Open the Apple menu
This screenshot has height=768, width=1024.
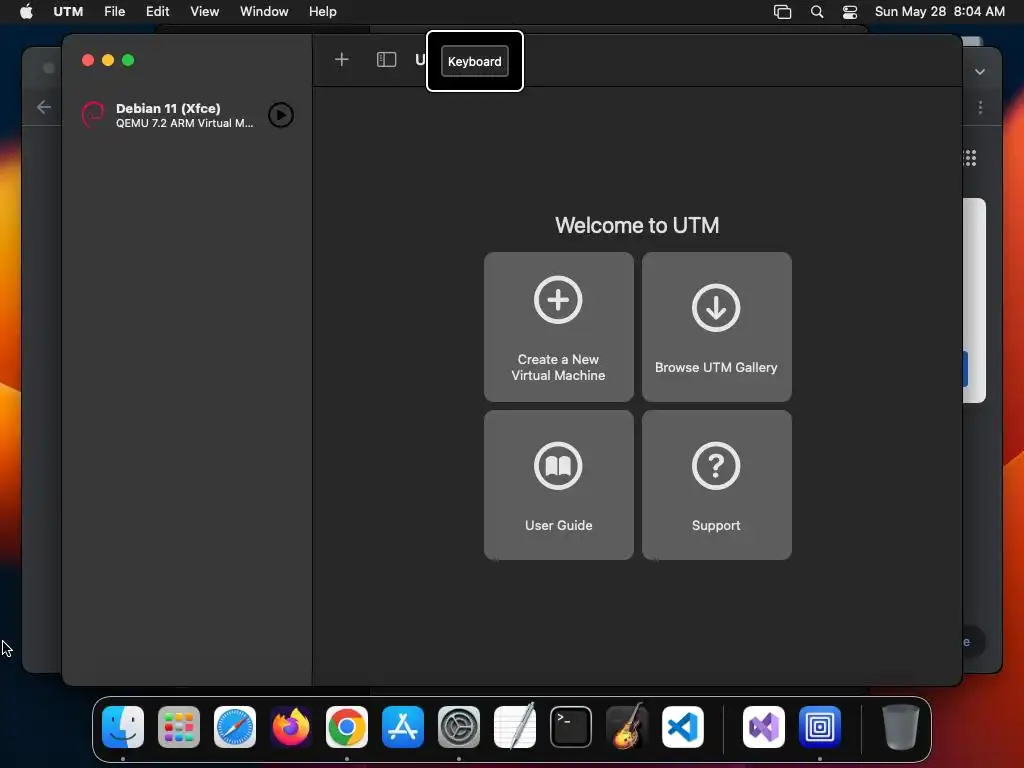(x=26, y=12)
